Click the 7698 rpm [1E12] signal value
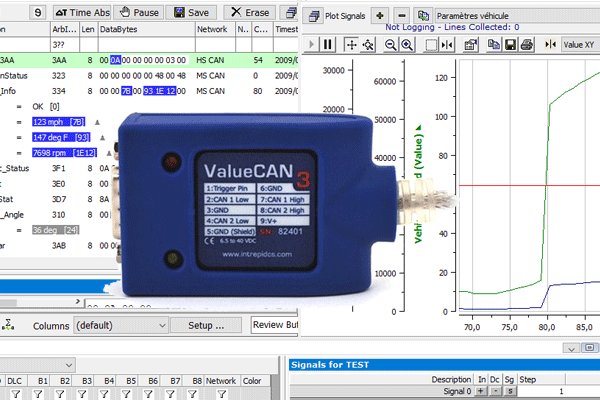Image resolution: width=600 pixels, height=400 pixels. (64, 153)
